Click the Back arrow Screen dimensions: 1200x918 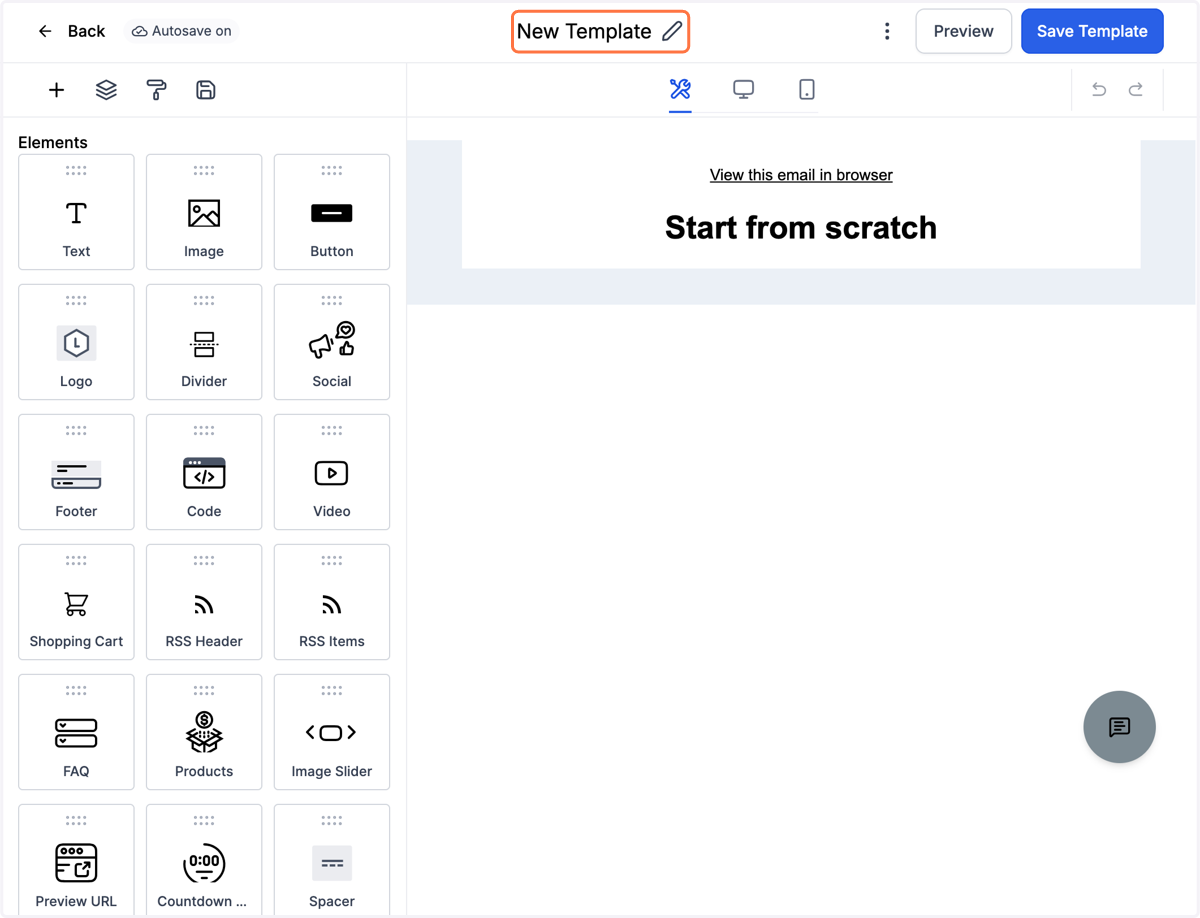(x=45, y=31)
